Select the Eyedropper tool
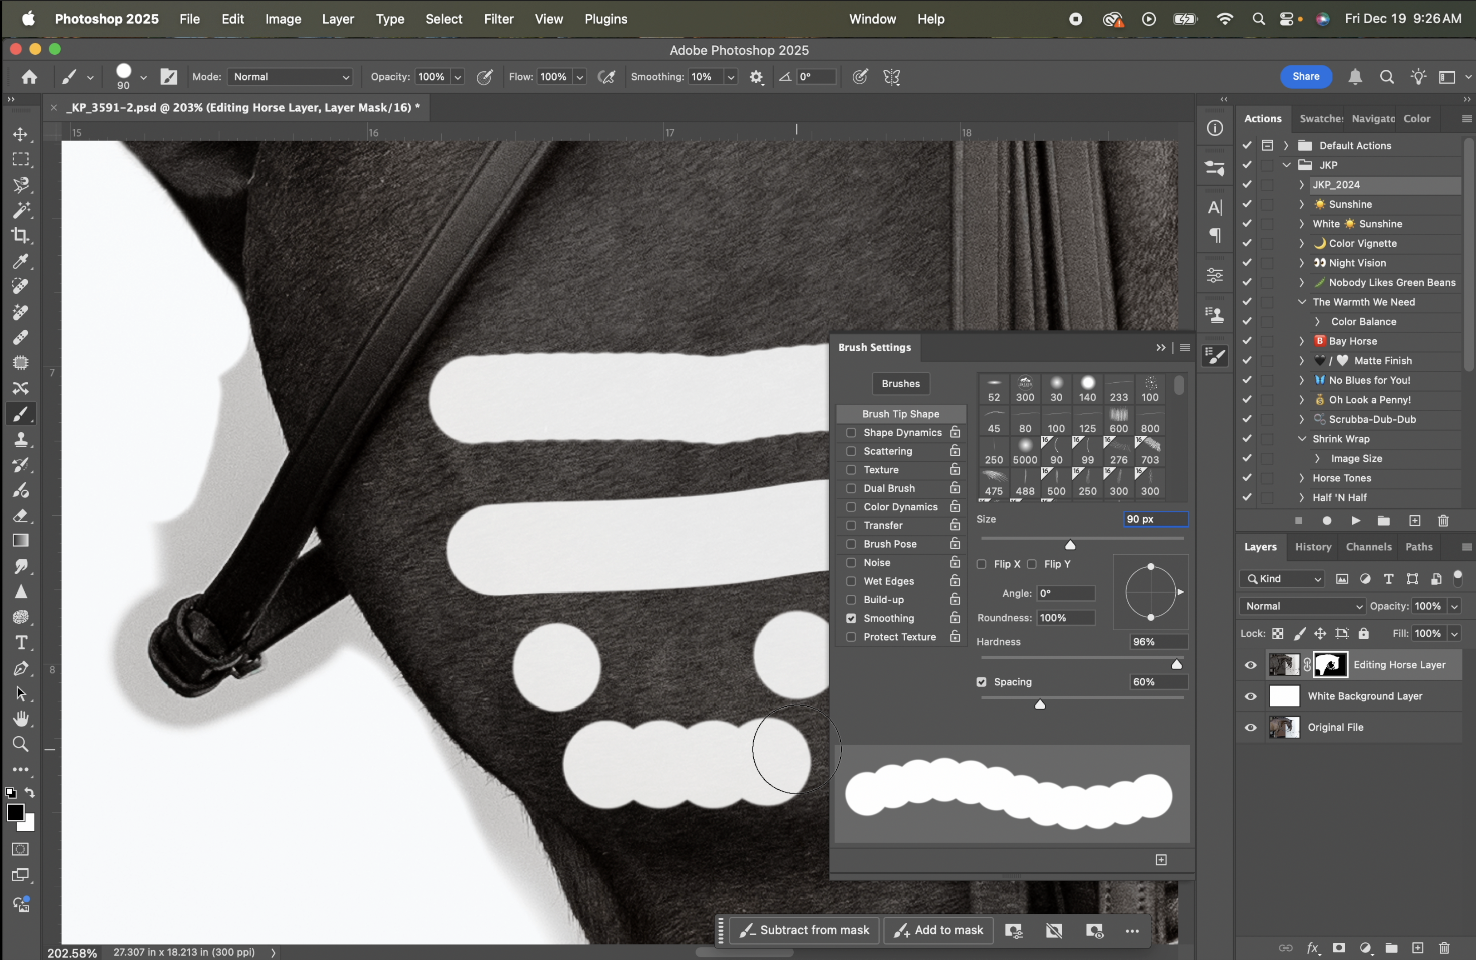1476x960 pixels. (20, 262)
